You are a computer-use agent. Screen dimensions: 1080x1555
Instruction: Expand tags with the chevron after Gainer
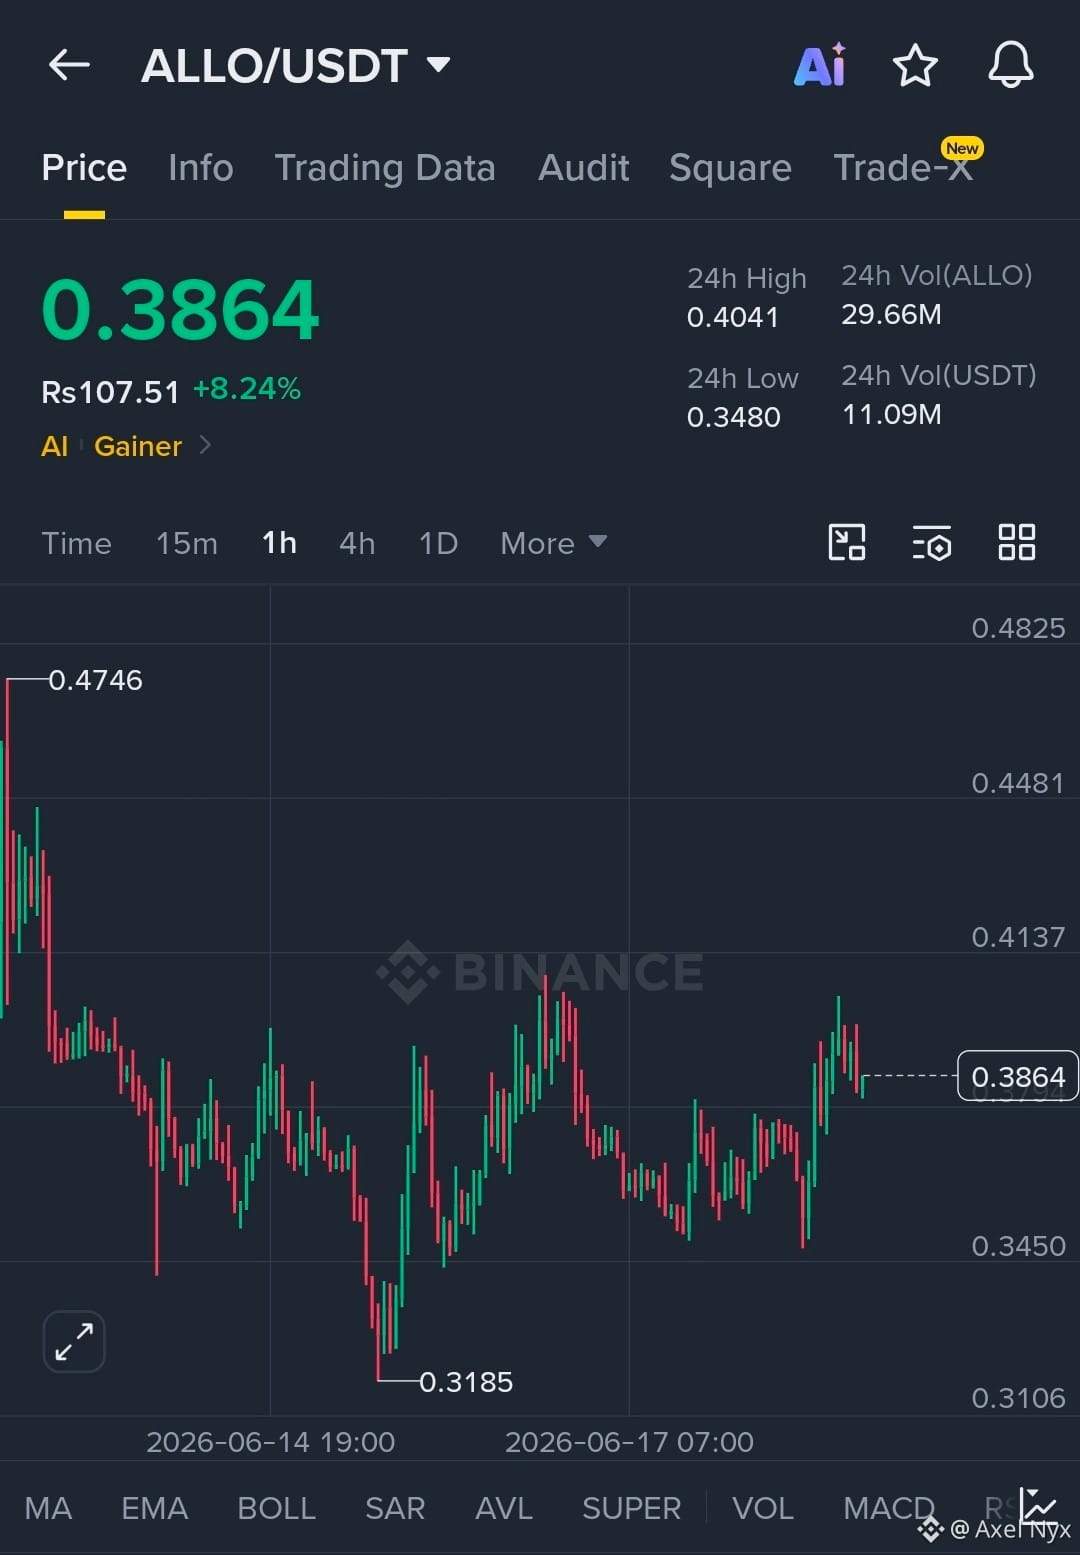point(205,445)
